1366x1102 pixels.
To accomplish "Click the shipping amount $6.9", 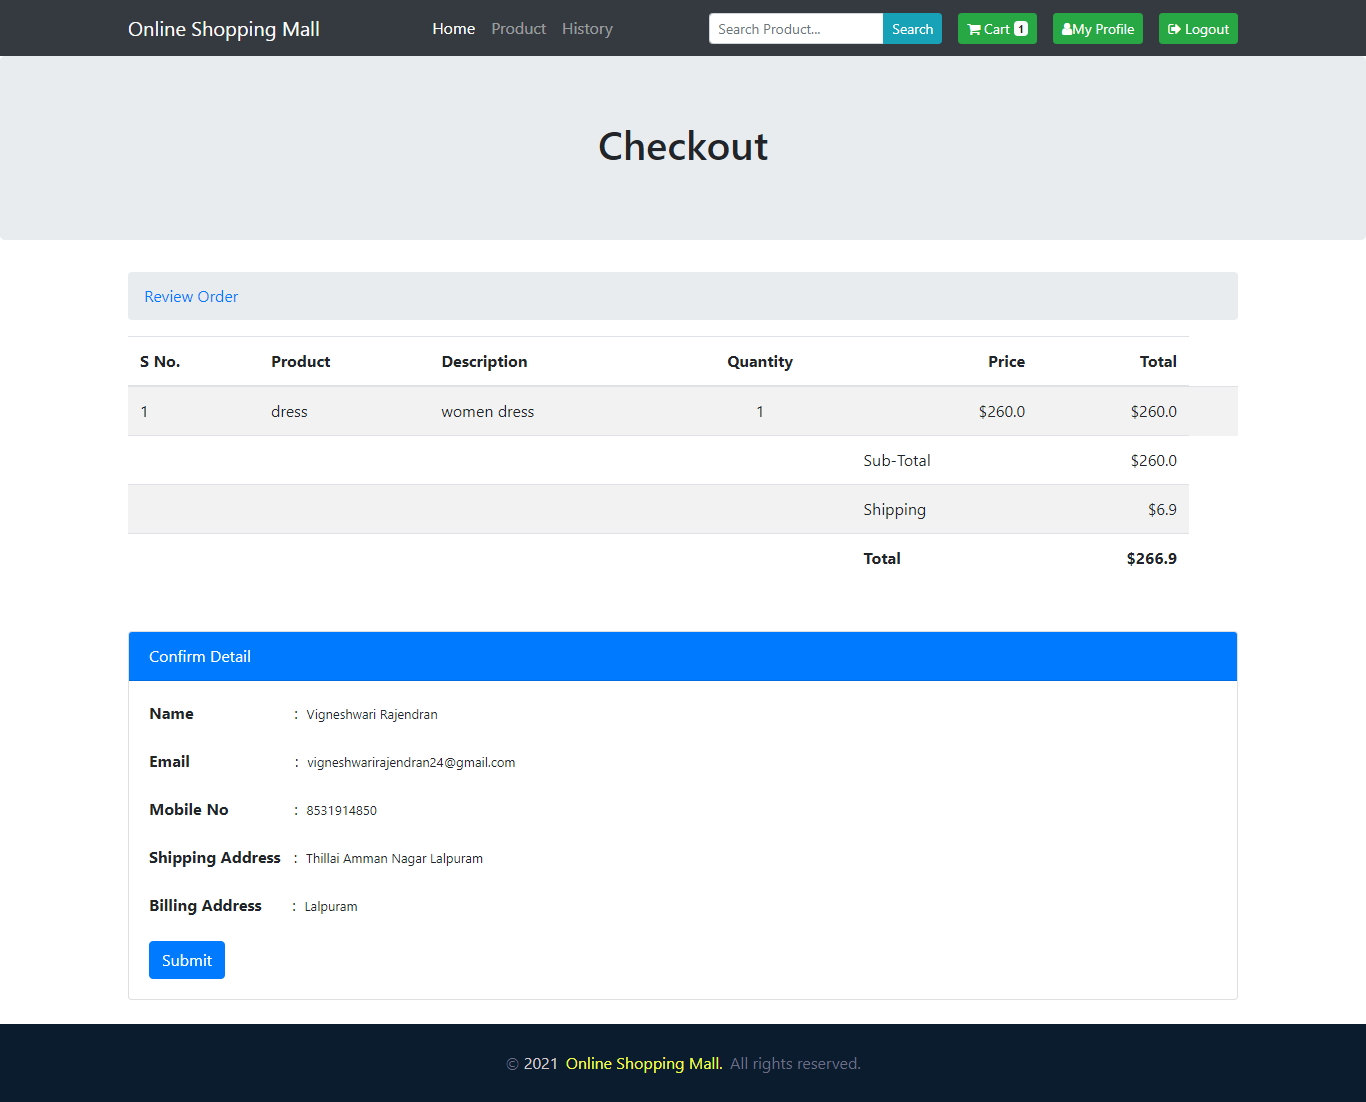I will pyautogui.click(x=1162, y=509).
